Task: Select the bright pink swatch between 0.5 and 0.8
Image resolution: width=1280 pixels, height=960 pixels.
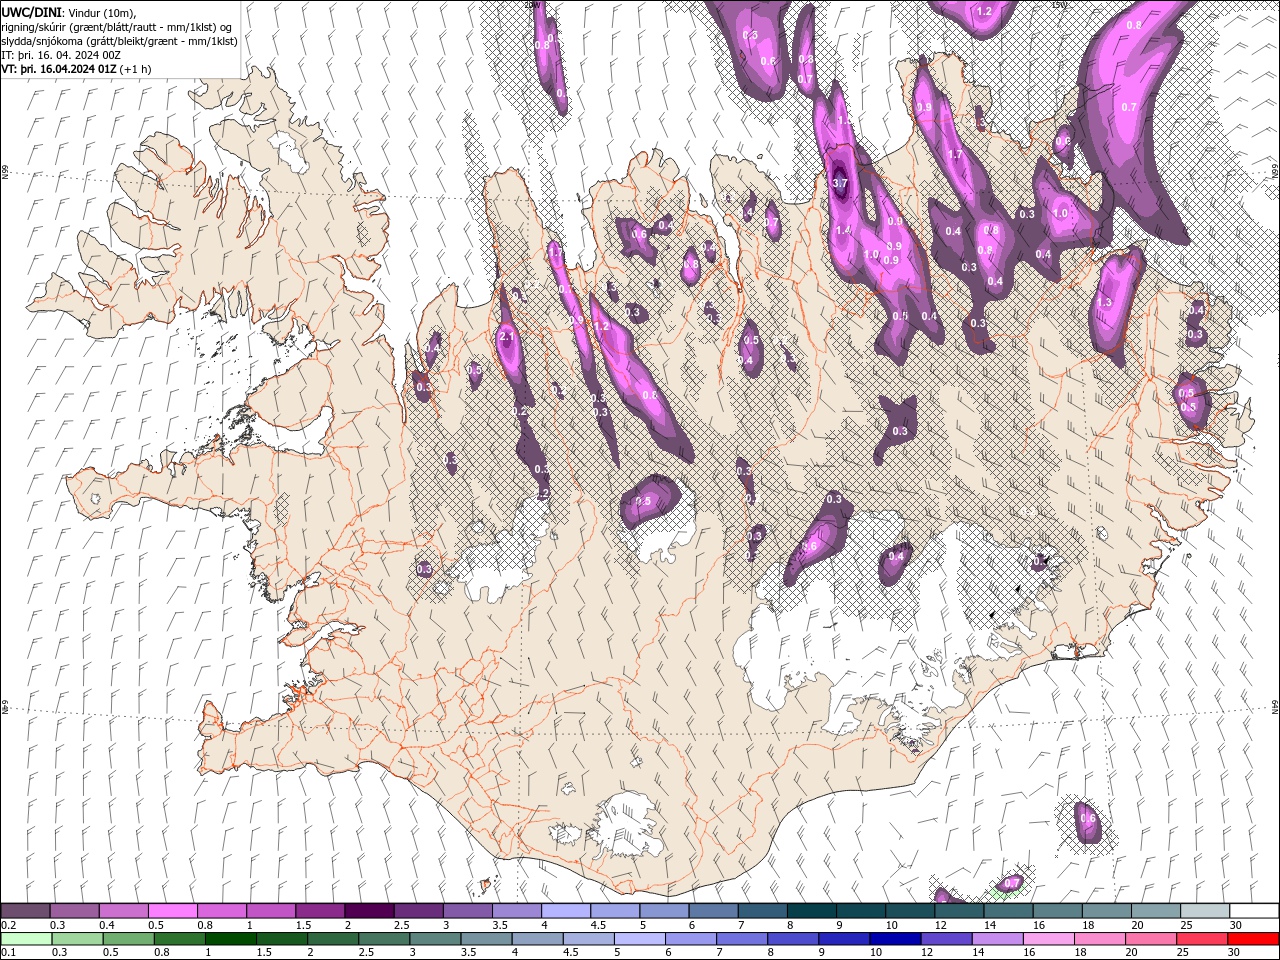Action: click(x=173, y=910)
